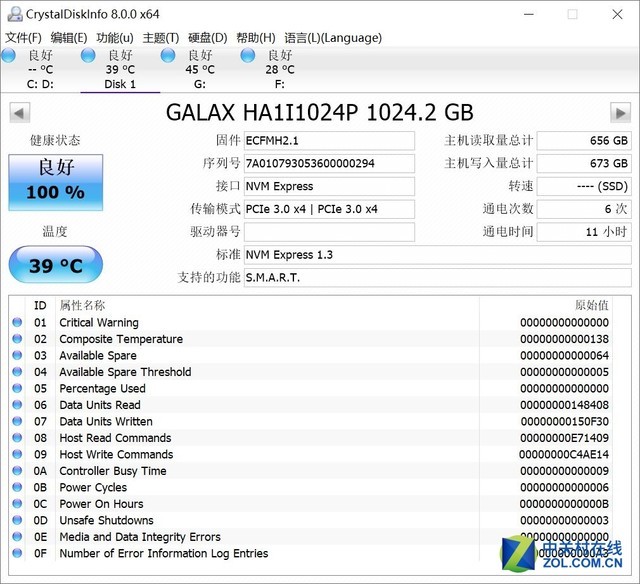Click the blue health orb above C: D:
The width and height of the screenshot is (640, 584).
point(9,56)
